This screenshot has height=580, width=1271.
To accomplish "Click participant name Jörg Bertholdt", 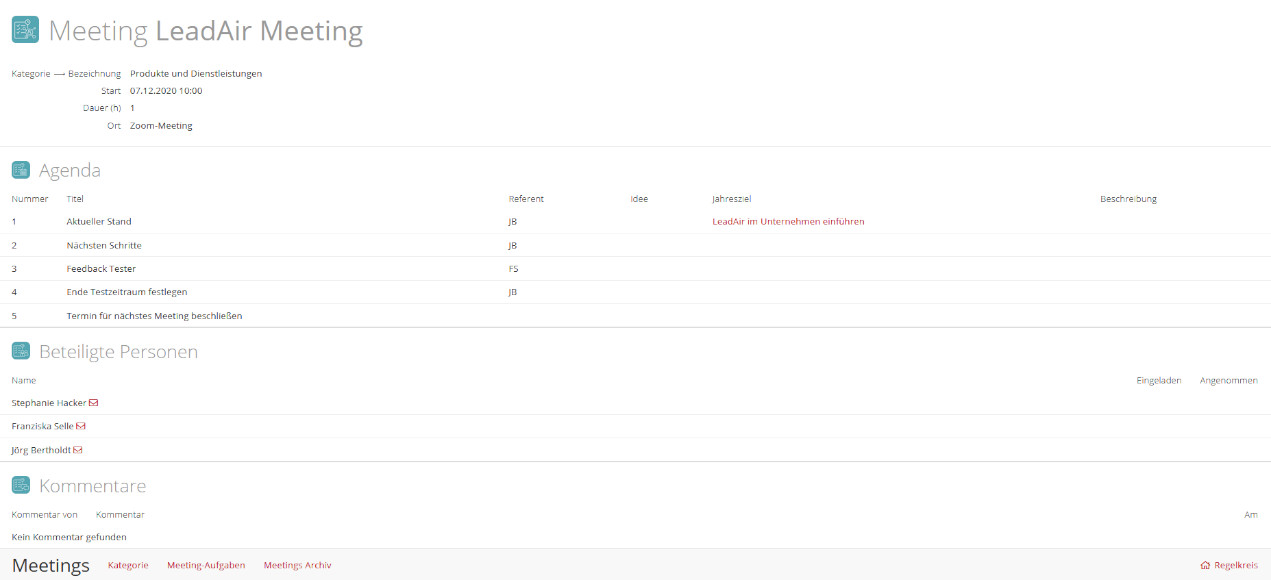I will pyautogui.click(x=41, y=450).
